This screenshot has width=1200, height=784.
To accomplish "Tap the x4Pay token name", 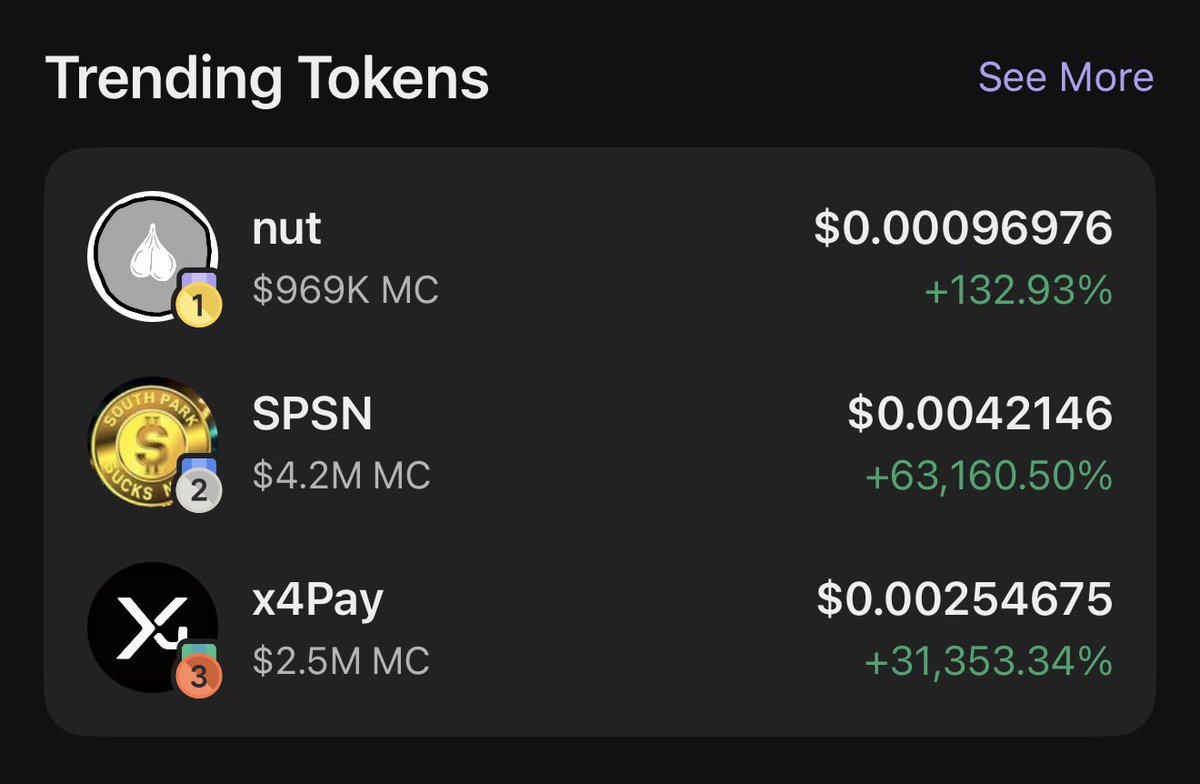I will tap(318, 600).
